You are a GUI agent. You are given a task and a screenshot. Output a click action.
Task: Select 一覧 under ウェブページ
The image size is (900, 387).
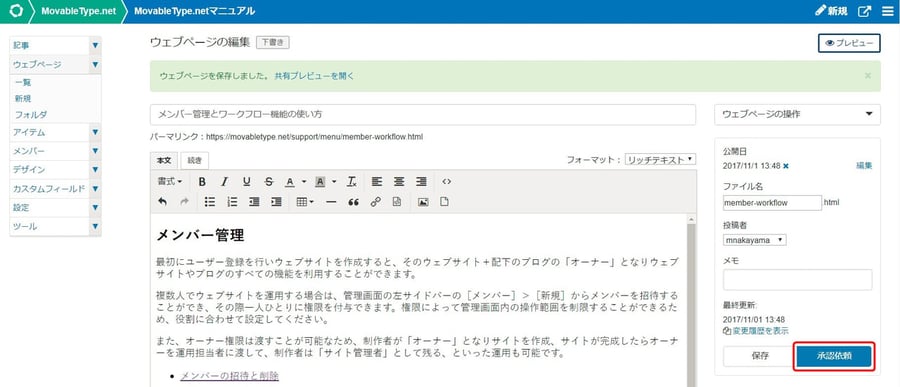coord(23,83)
